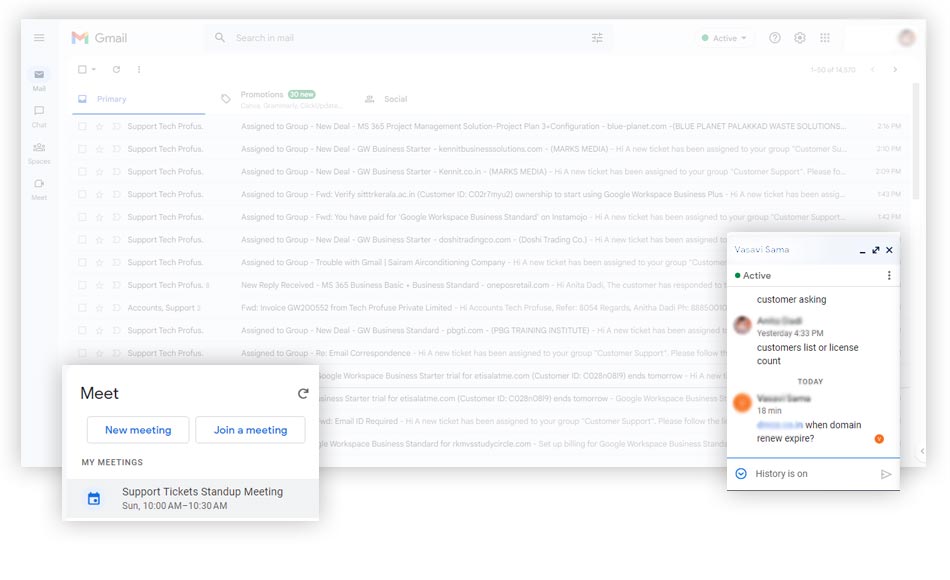The width and height of the screenshot is (950, 580).
Task: Go to previous page of emails
Action: click(x=872, y=69)
